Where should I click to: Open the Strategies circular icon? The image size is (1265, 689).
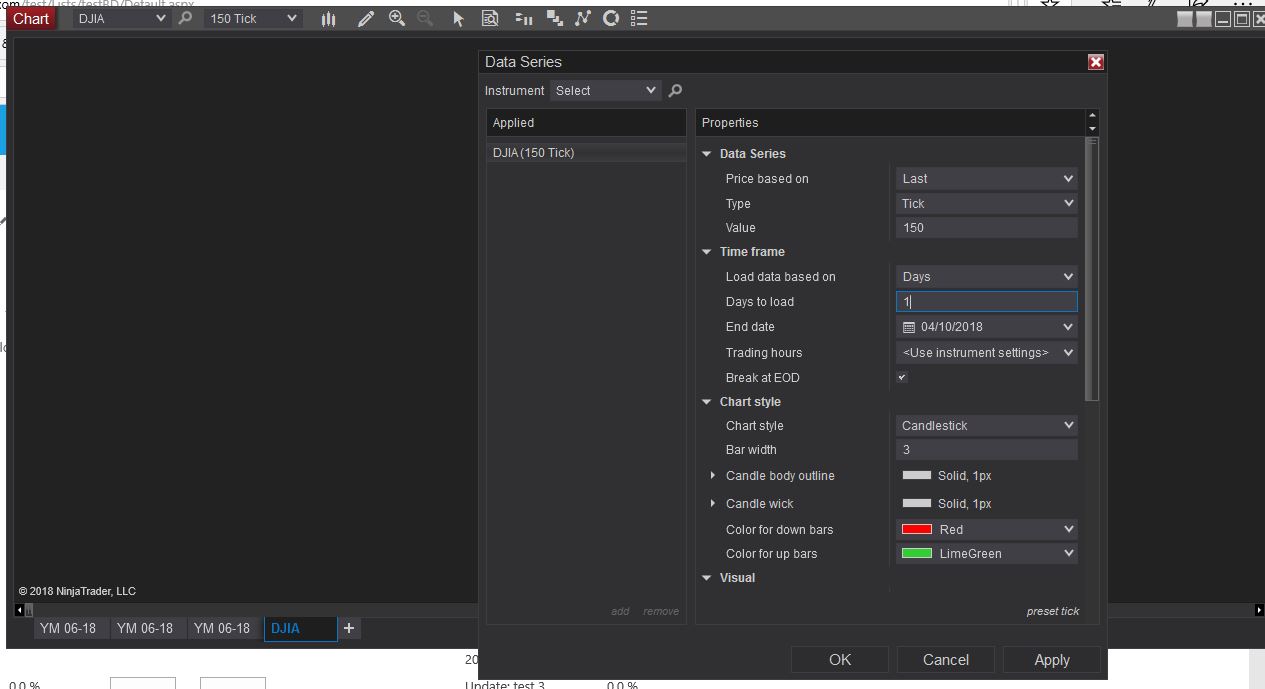[611, 18]
